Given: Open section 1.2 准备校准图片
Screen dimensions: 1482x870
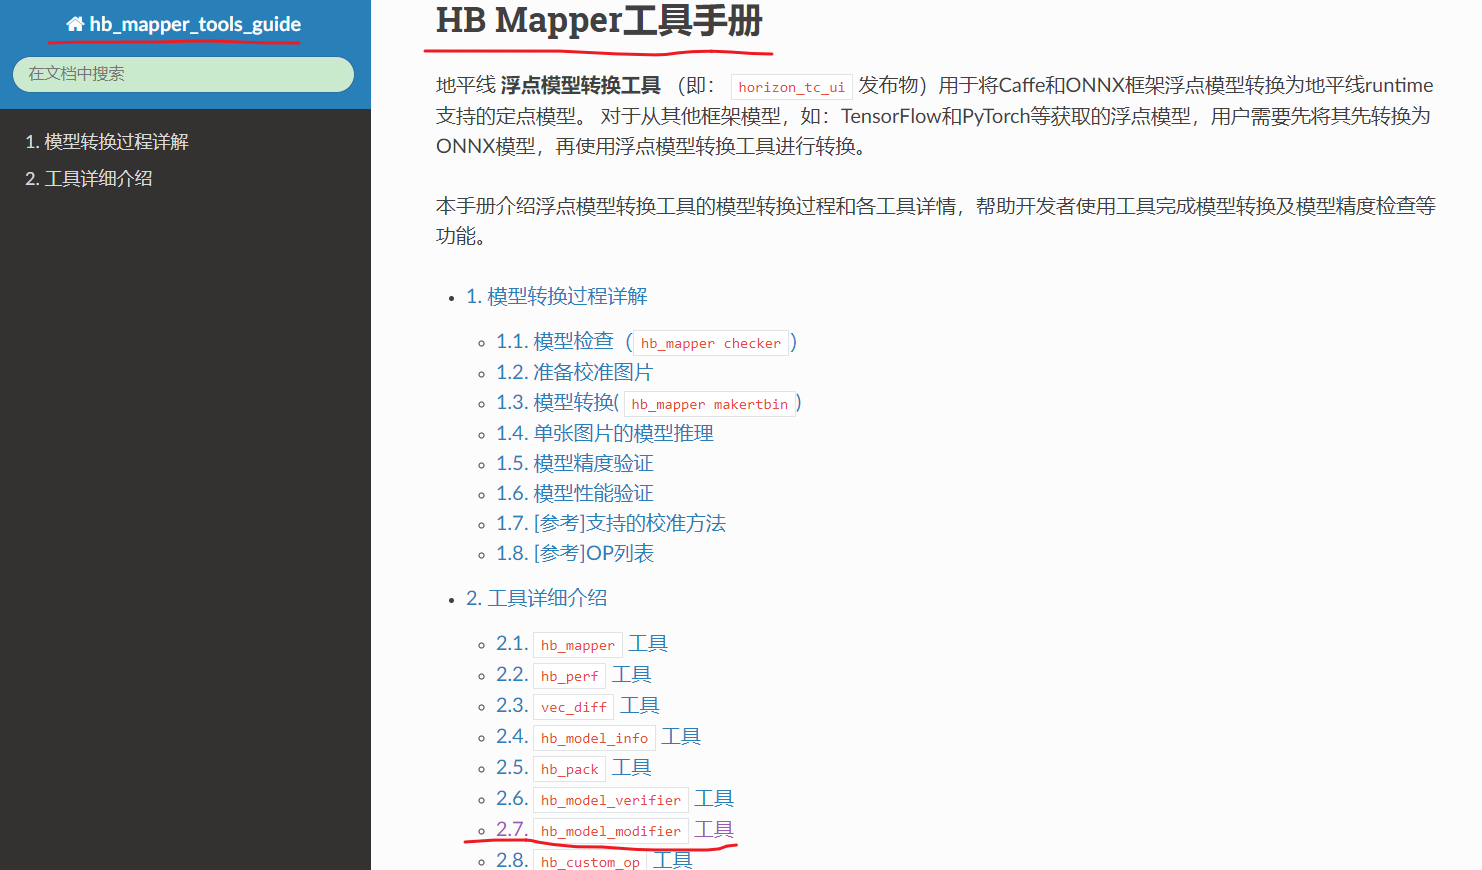Looking at the screenshot, I should tap(574, 373).
